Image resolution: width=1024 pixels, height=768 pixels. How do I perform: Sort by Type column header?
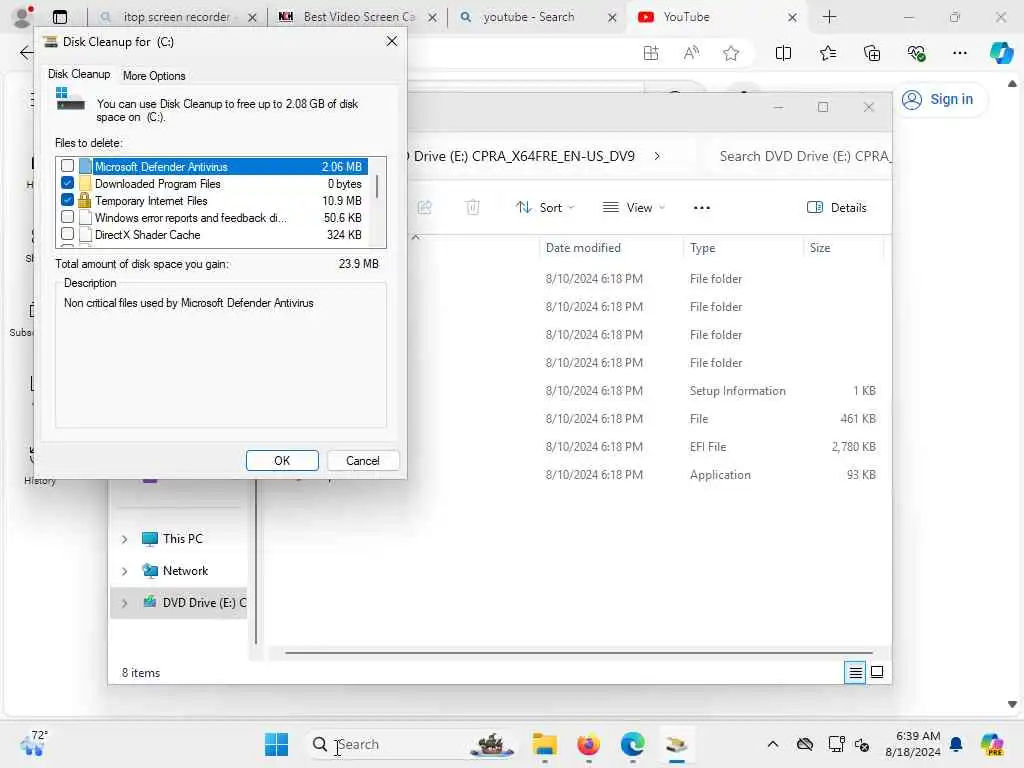pyautogui.click(x=703, y=248)
